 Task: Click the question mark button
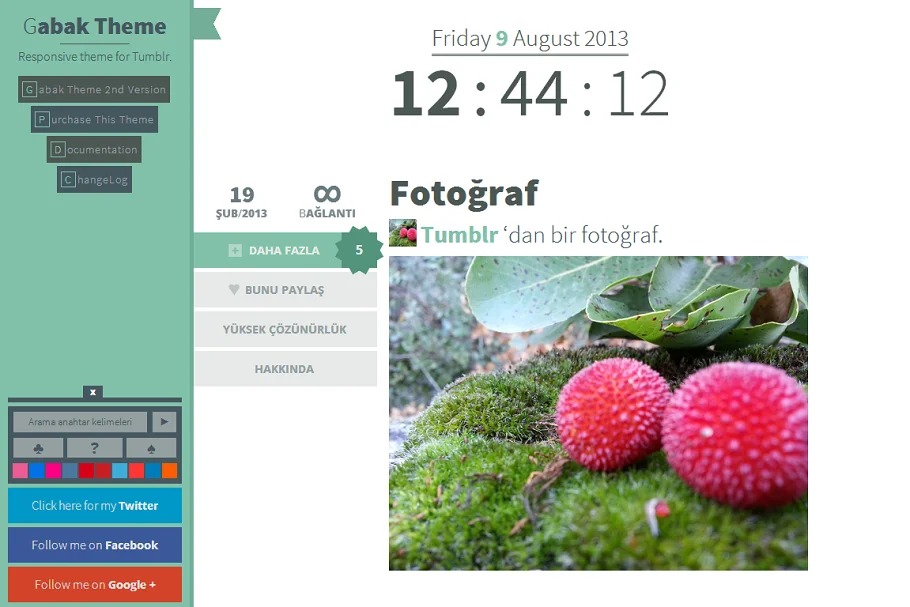coord(95,448)
